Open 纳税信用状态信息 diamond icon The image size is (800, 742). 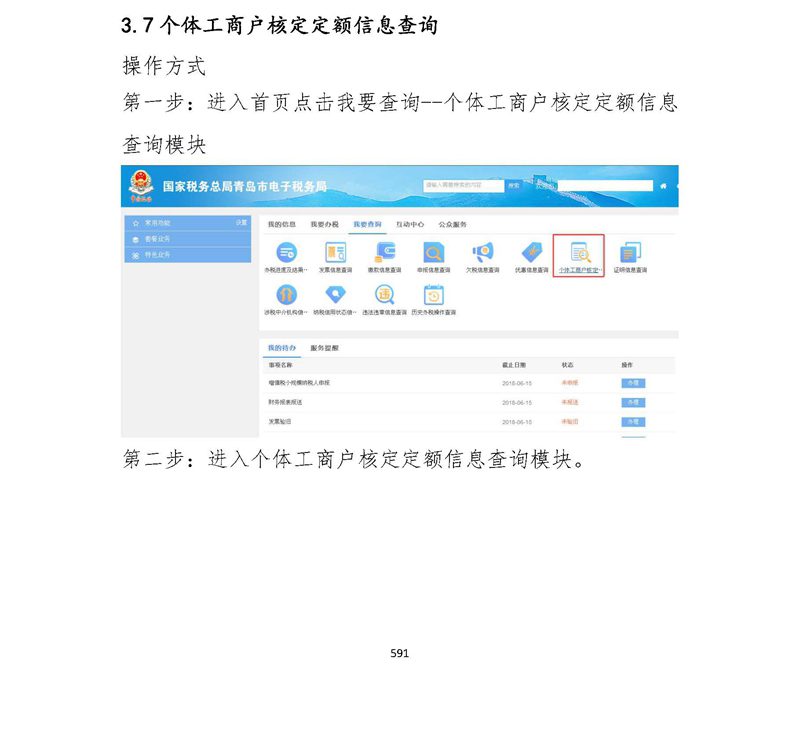point(335,295)
